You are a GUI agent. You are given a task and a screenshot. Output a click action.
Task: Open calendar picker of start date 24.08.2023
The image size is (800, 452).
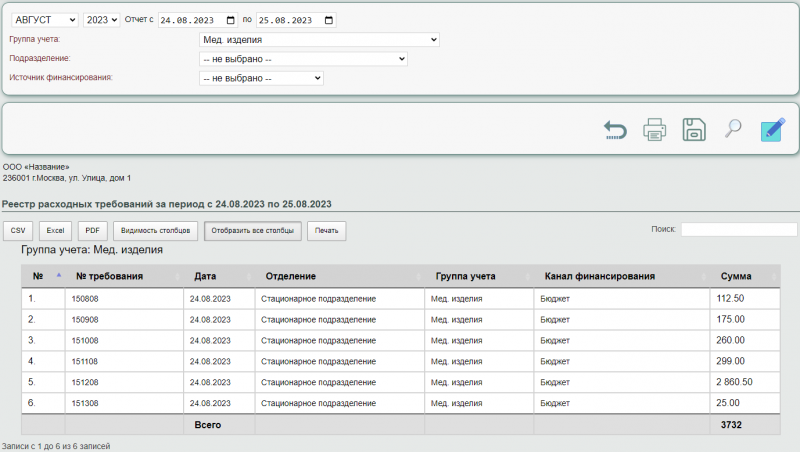point(232,20)
